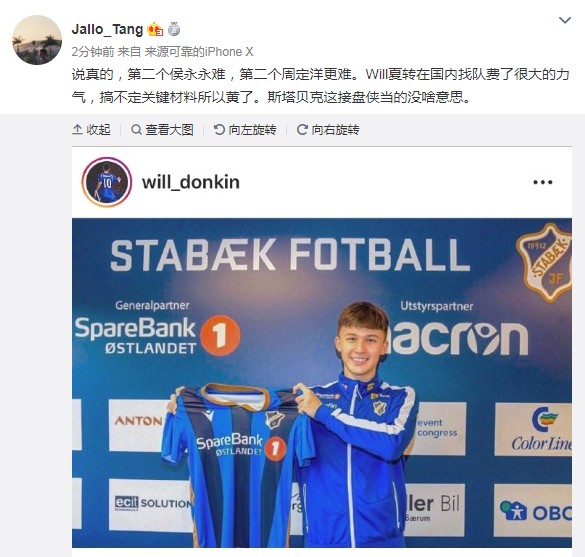The image size is (585, 557).
Task: Open the post options chevron menu
Action: pos(565,20)
